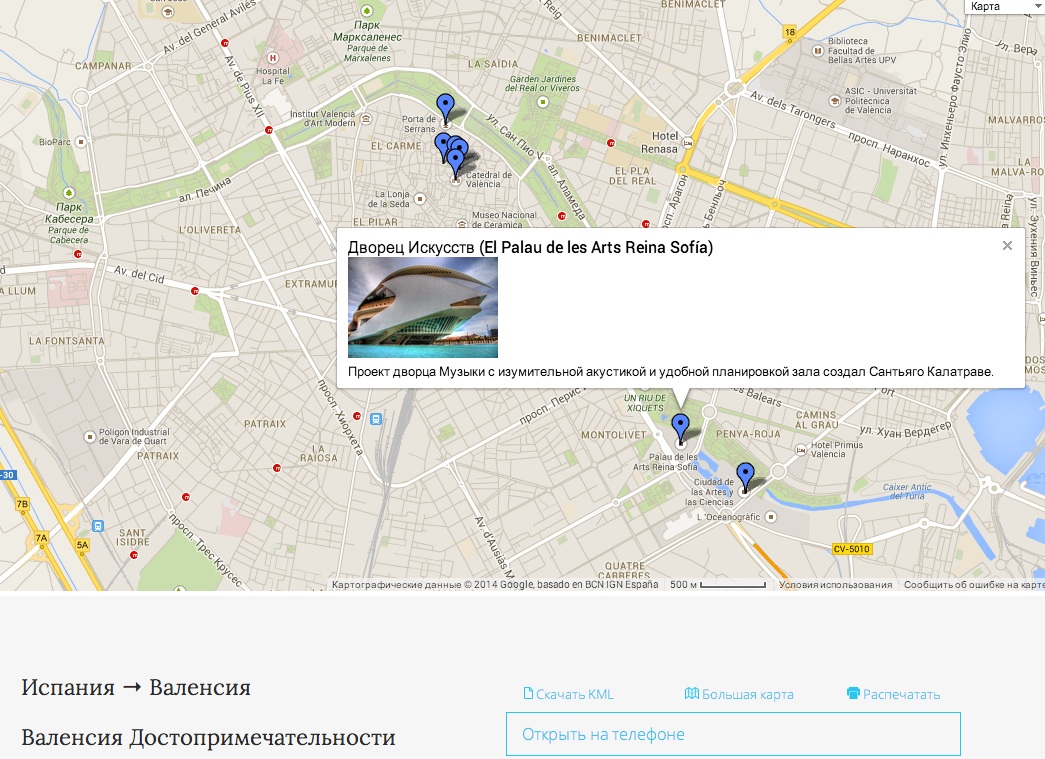Click the Hospital La Fe map icon
Viewport: 1045px width, 759px height.
pos(272,58)
